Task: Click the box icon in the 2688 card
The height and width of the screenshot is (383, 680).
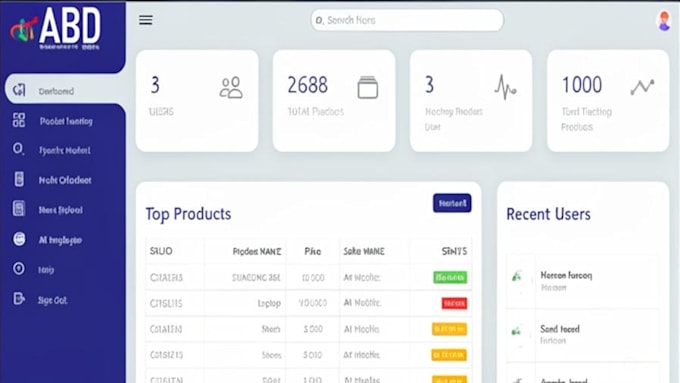Action: coord(368,87)
